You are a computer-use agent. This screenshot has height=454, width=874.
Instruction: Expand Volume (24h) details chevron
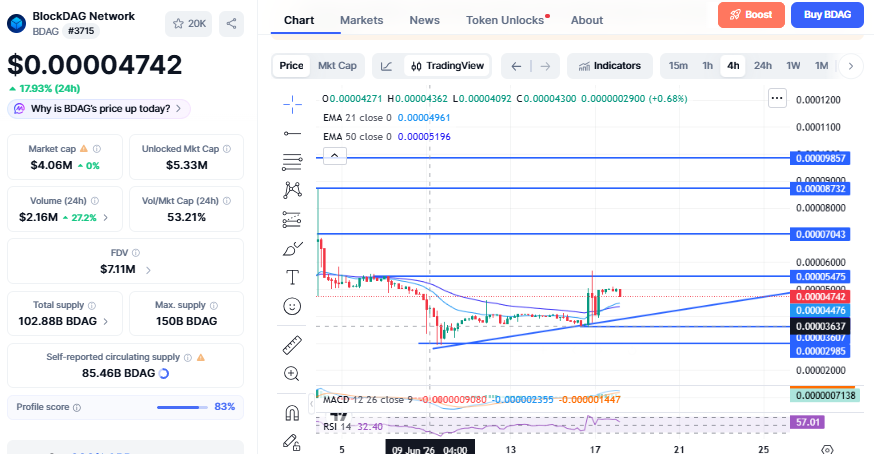point(106,218)
